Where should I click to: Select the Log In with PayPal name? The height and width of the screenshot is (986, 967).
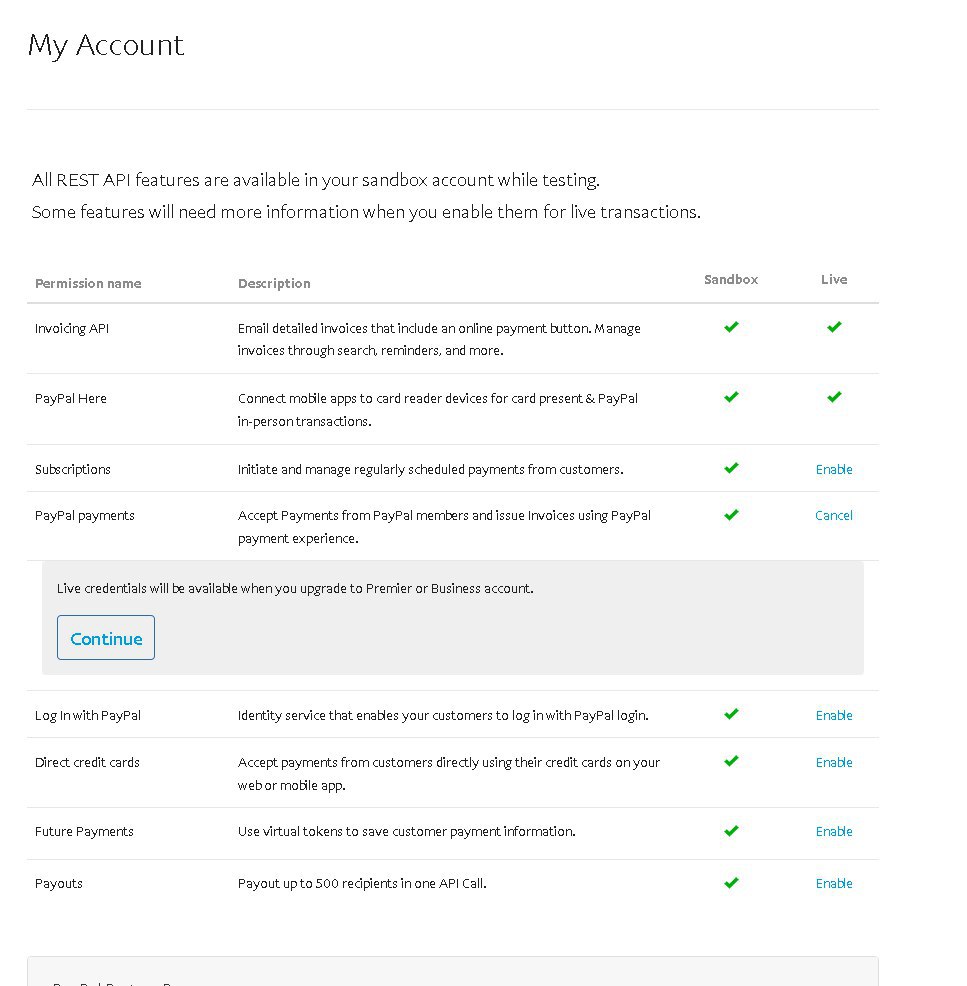[87, 716]
